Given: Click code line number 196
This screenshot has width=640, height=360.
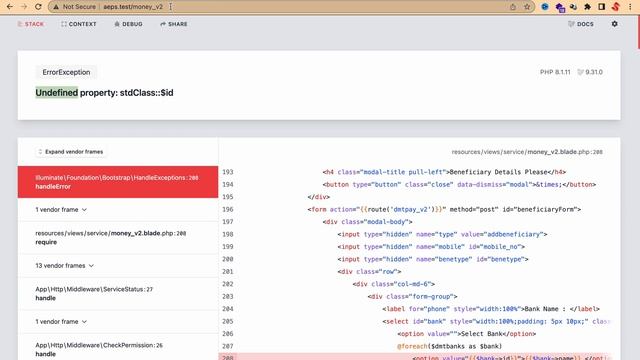Looking at the screenshot, I should pyautogui.click(x=228, y=209).
